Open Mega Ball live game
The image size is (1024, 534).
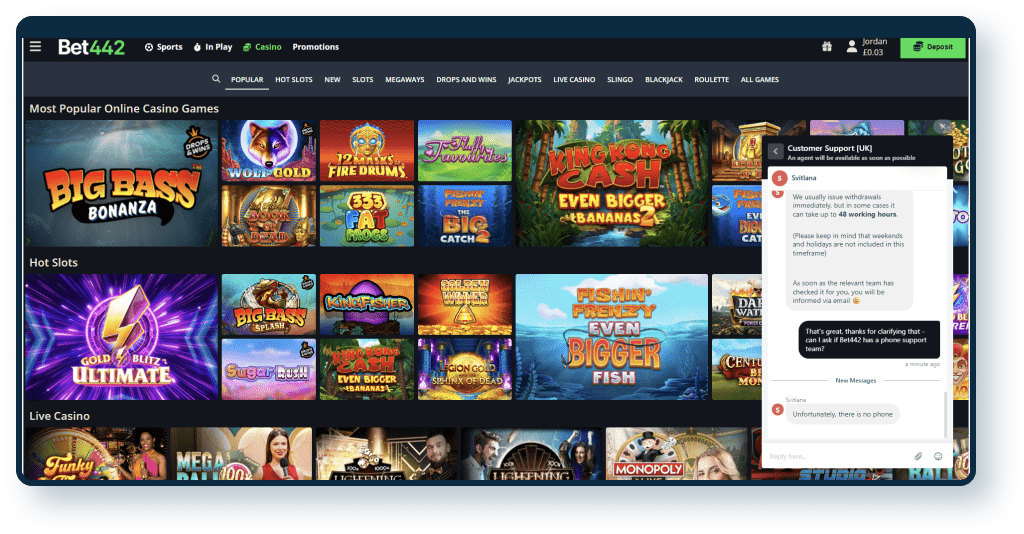point(241,454)
